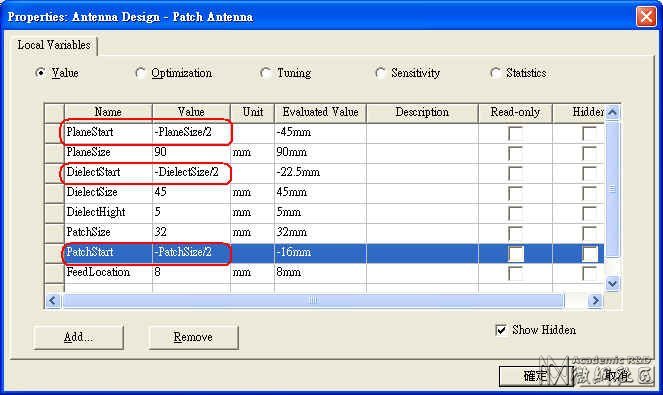This screenshot has height=395, width=663.
Task: Click the Name column header
Action: tap(108, 112)
